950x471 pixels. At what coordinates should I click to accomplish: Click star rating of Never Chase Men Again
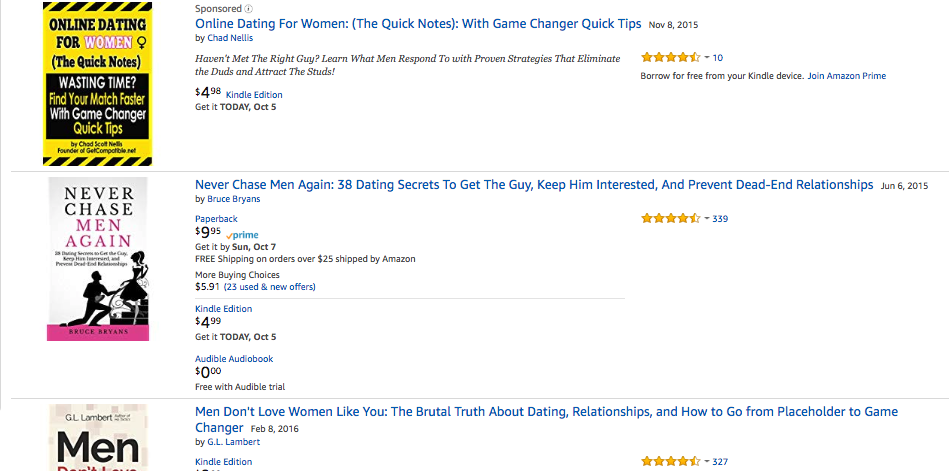pyautogui.click(x=670, y=218)
